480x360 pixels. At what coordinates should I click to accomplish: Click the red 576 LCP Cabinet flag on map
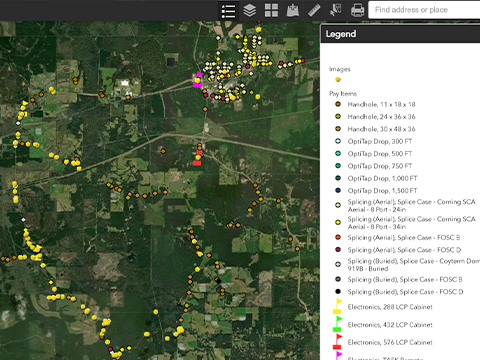(197, 158)
